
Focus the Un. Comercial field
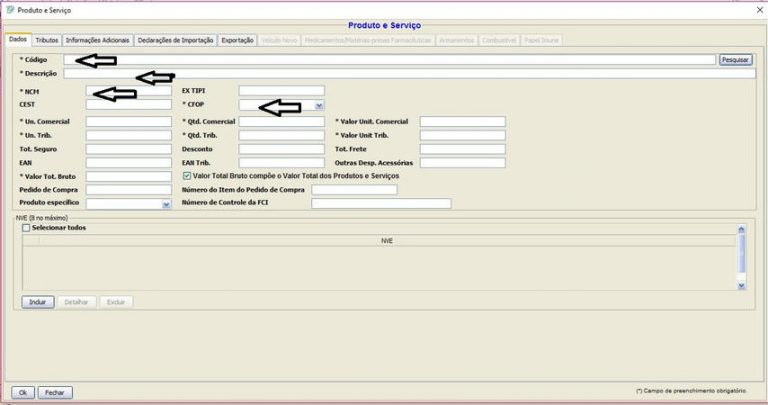tap(129, 121)
